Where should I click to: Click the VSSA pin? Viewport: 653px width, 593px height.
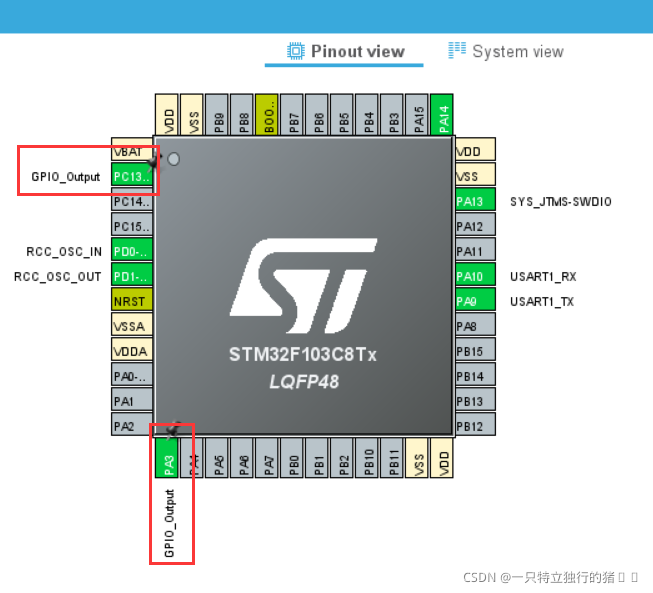click(132, 326)
